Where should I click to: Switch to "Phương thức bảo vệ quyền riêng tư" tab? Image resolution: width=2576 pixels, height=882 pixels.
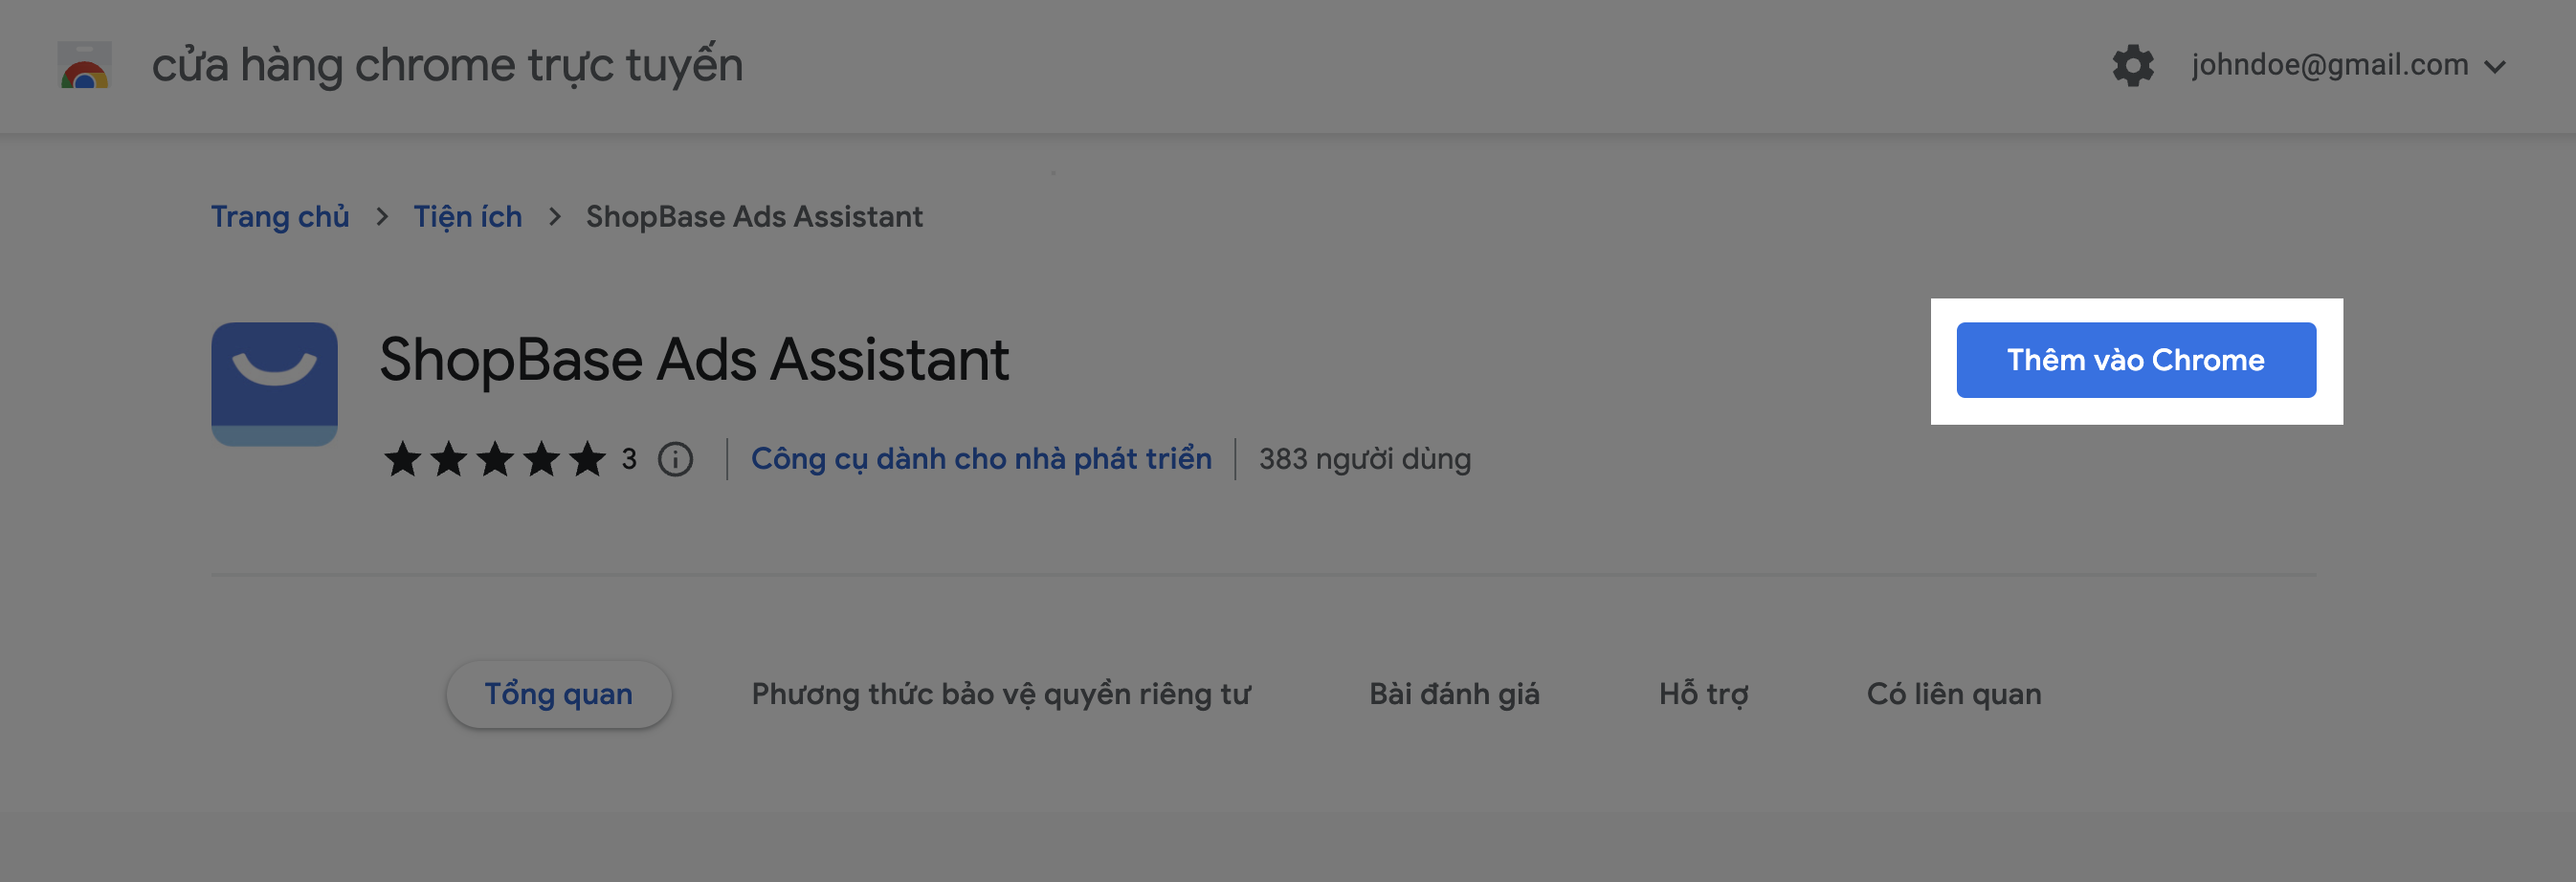tap(1001, 694)
